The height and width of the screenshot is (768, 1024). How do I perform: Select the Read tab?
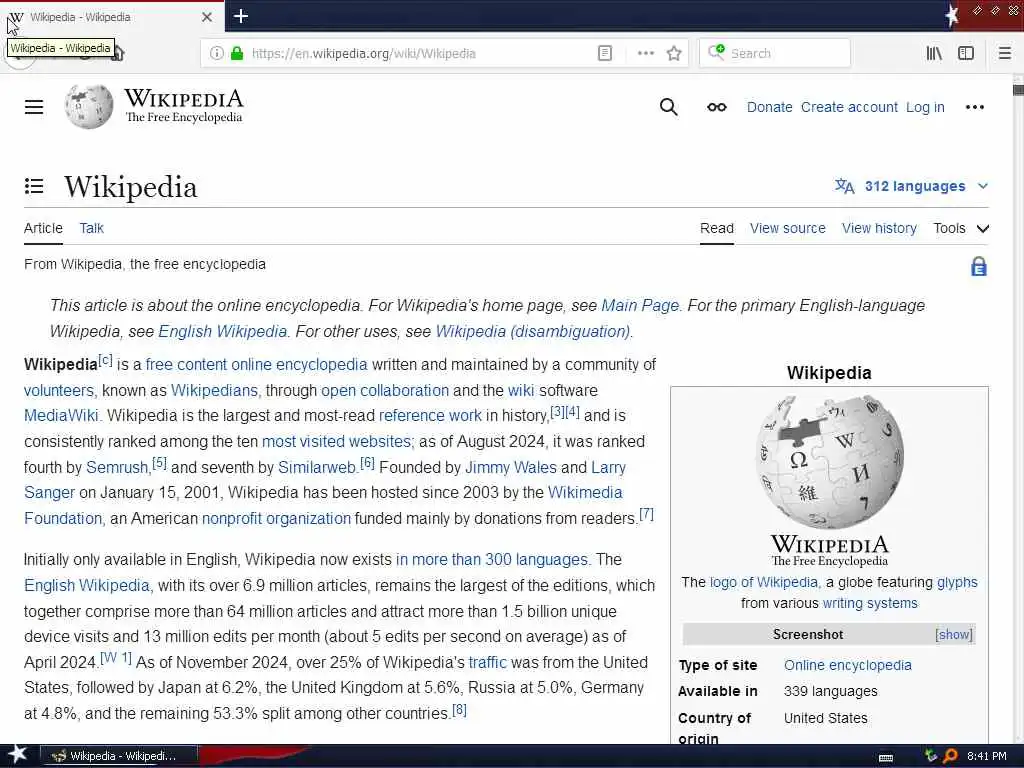[x=716, y=229]
